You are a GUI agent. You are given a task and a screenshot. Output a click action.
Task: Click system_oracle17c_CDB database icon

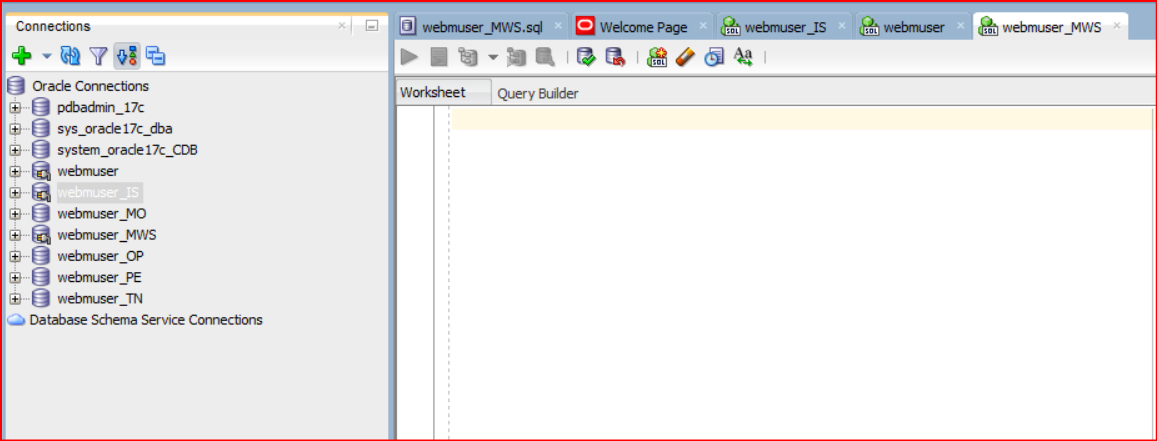(41, 150)
